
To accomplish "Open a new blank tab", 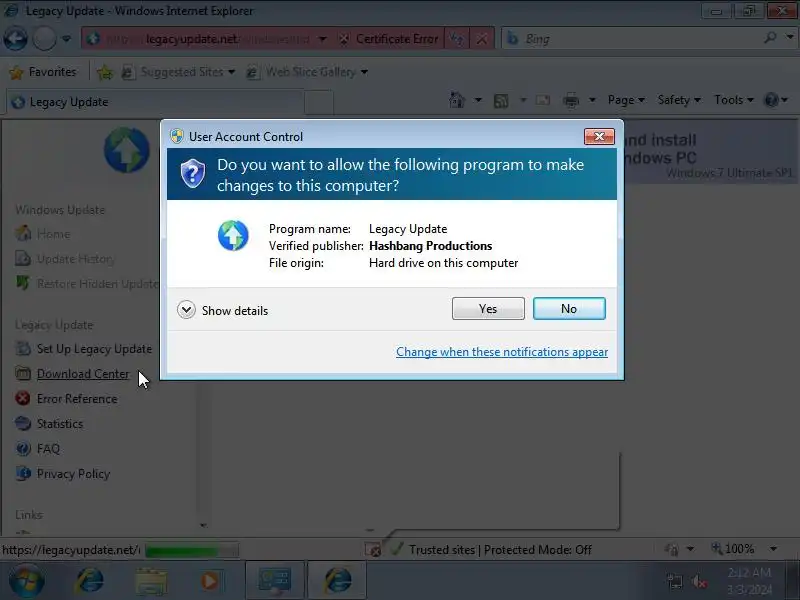I will 319,103.
